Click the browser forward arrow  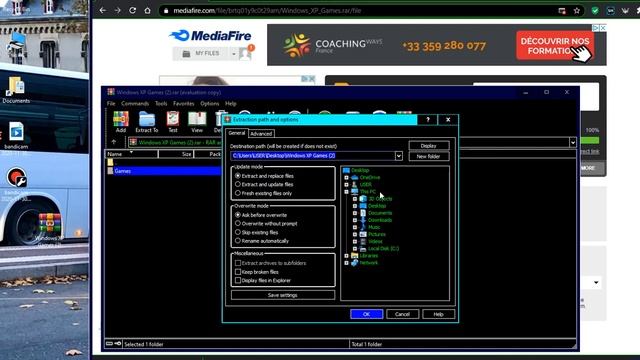[x=118, y=11]
